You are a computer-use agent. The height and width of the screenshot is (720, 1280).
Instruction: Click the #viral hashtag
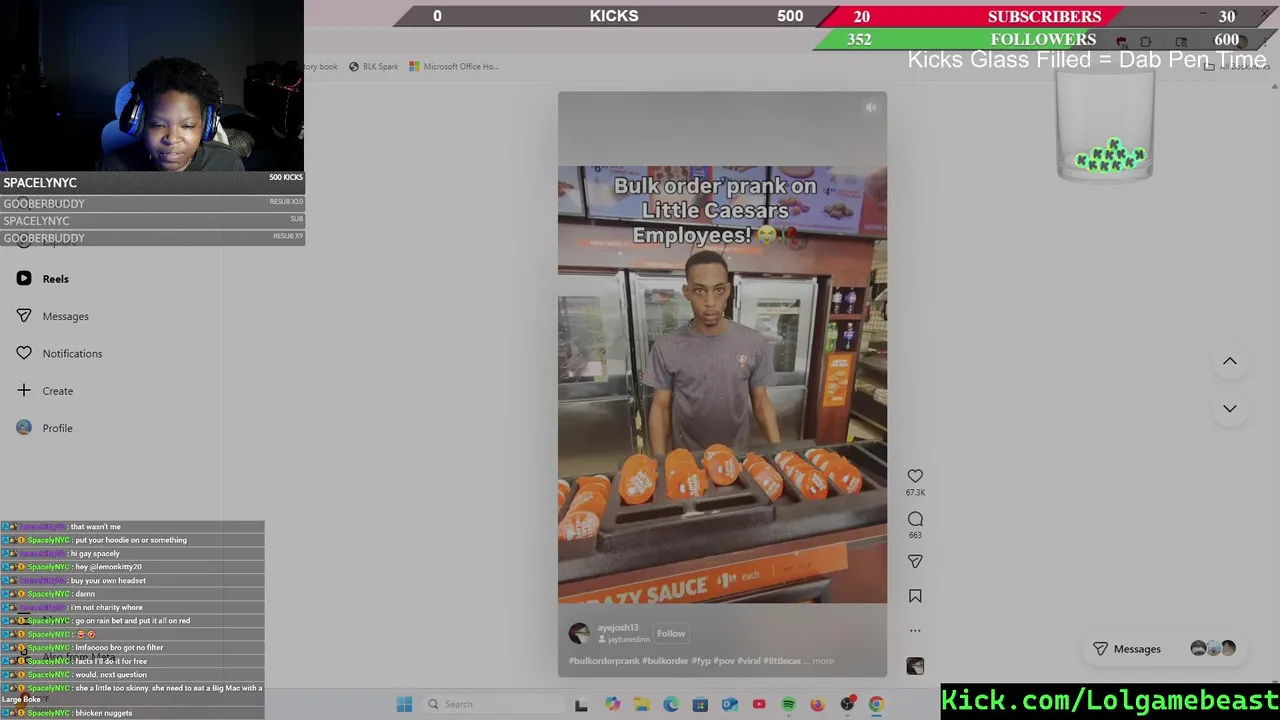coord(748,661)
